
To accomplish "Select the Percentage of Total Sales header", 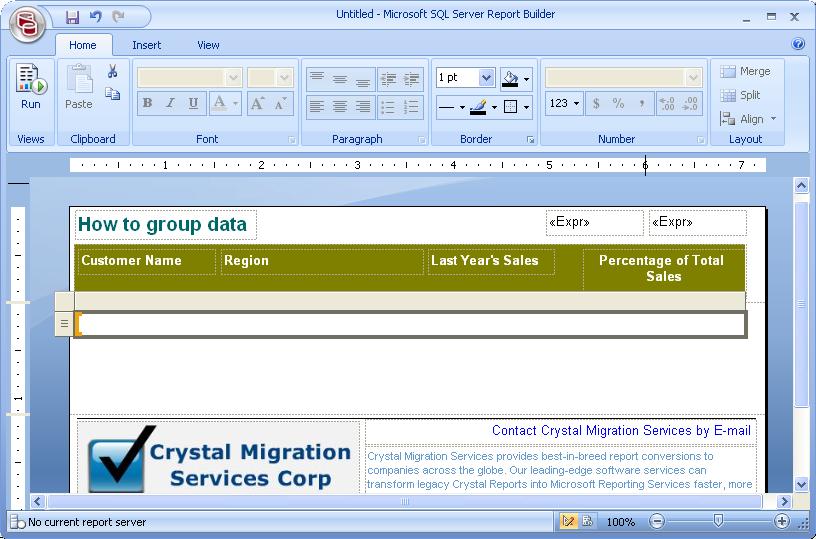I will pyautogui.click(x=664, y=268).
